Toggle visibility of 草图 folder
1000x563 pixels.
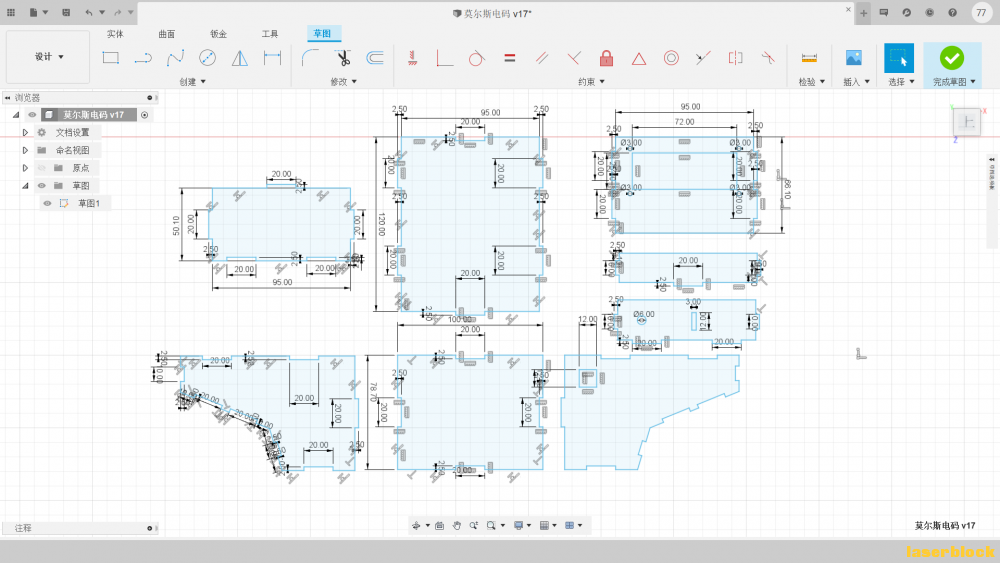pos(42,186)
